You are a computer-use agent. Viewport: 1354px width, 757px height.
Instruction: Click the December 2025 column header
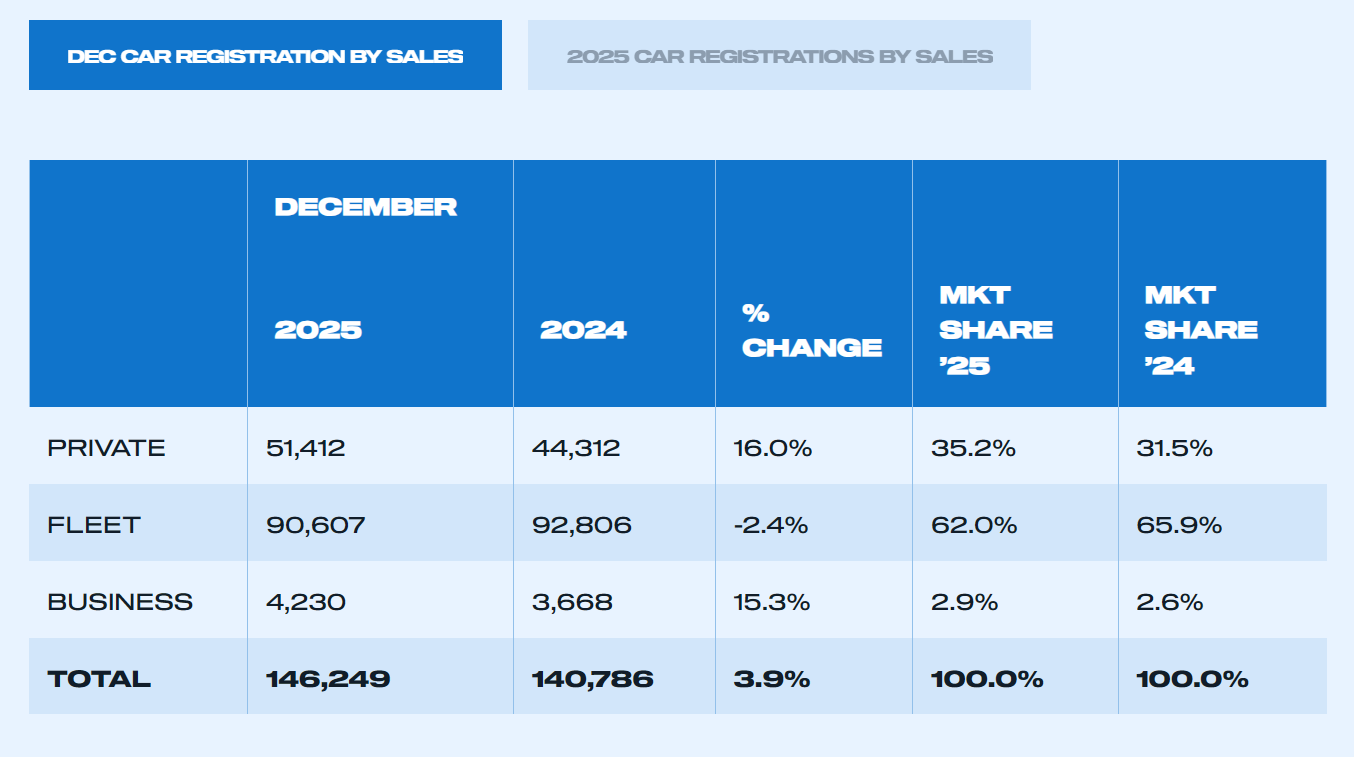click(318, 330)
